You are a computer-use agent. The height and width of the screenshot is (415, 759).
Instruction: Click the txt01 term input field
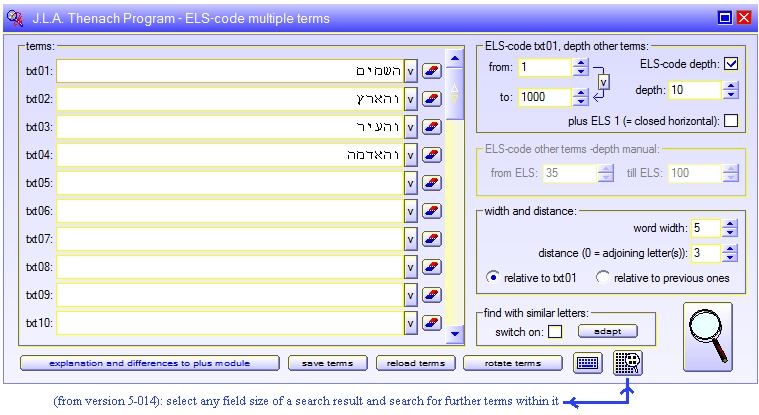point(230,72)
